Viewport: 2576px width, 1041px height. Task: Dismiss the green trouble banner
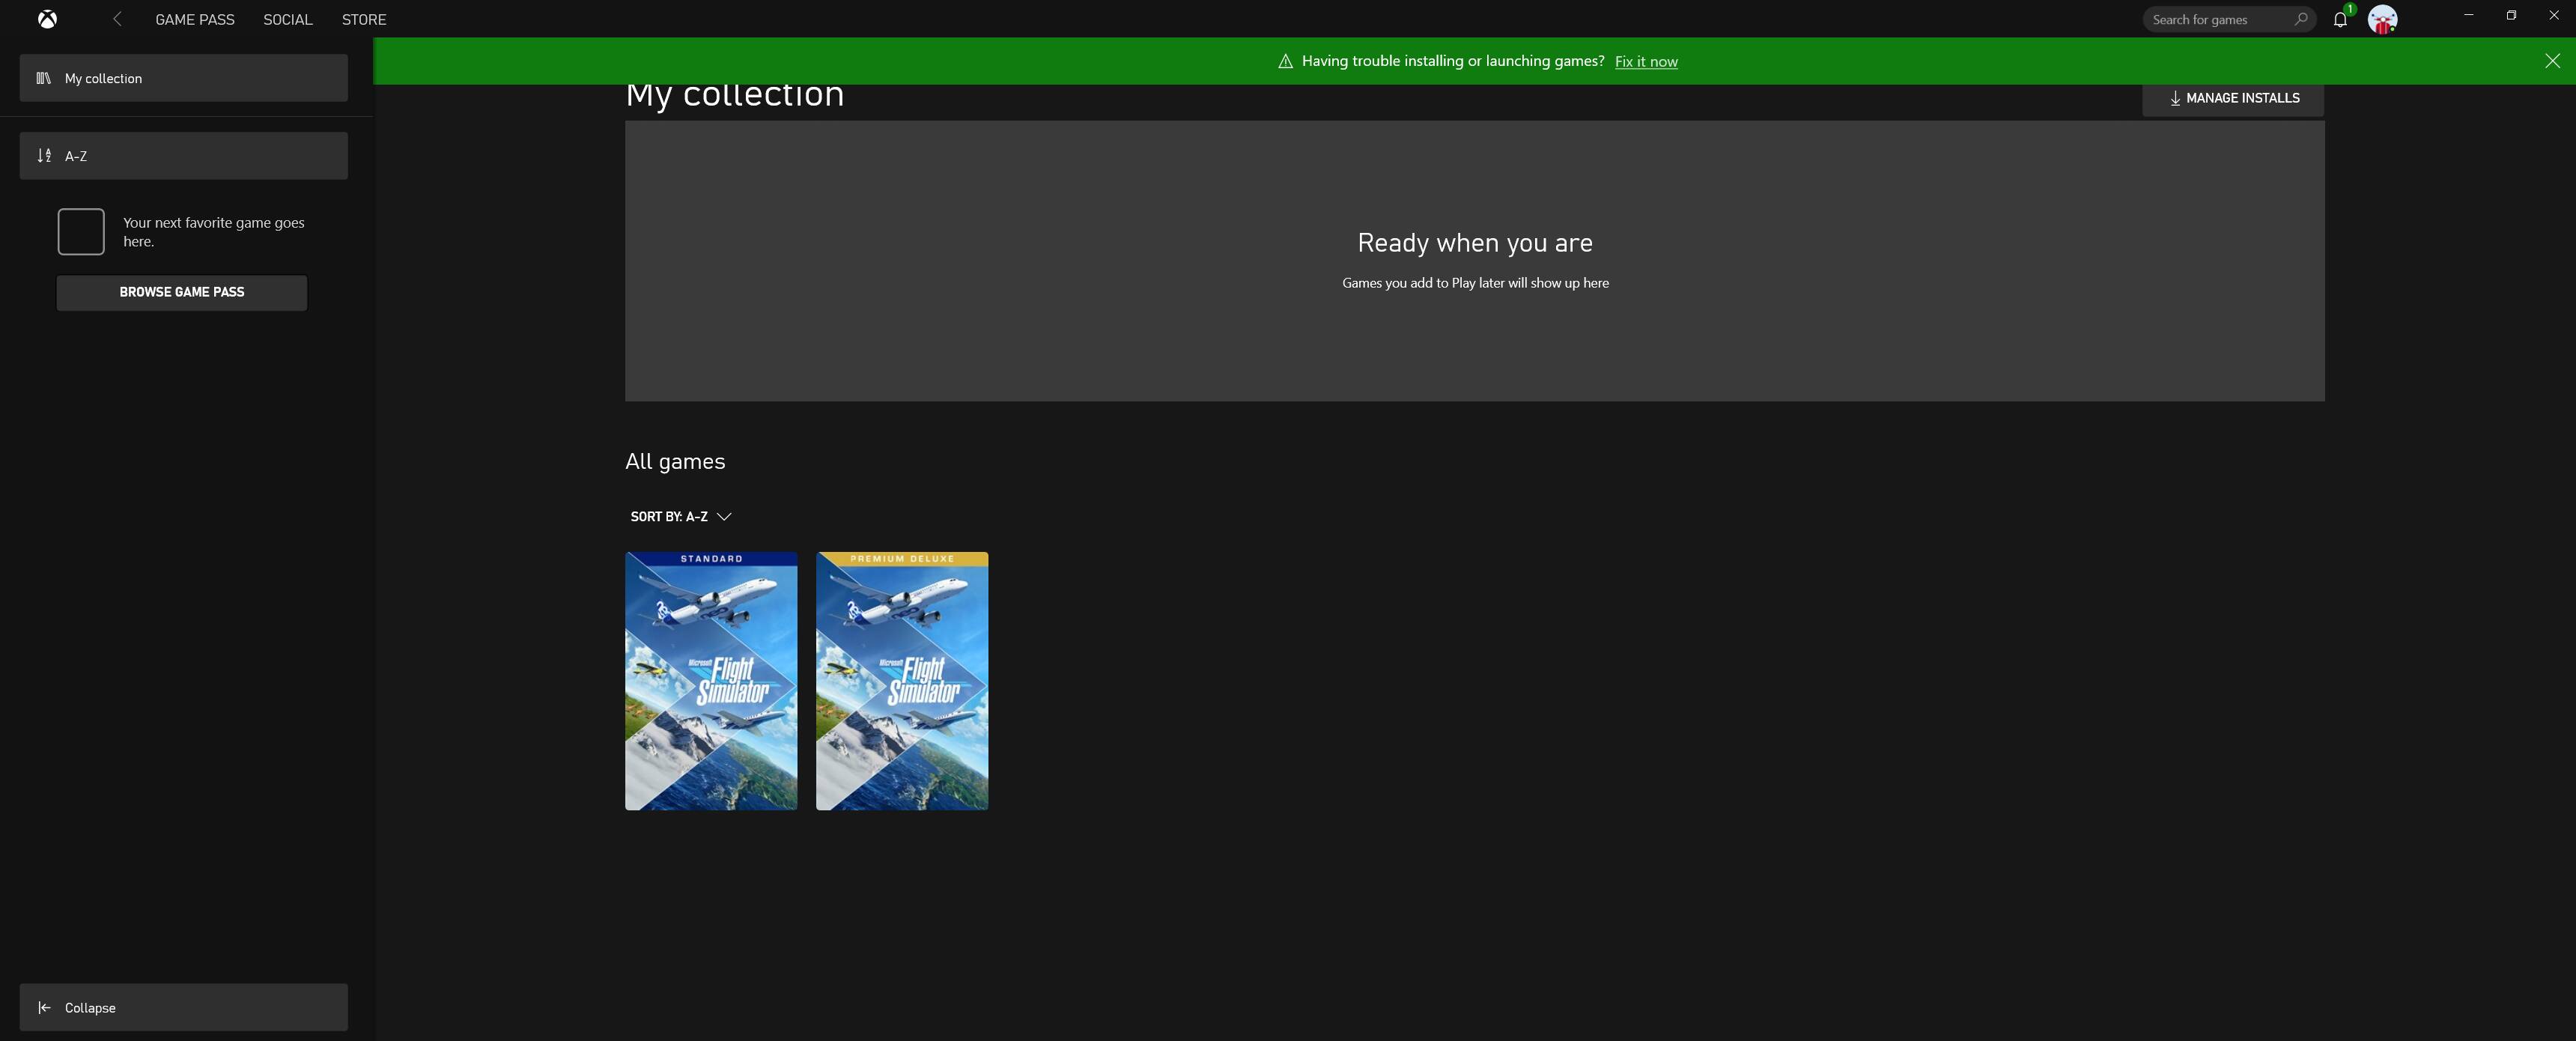click(2552, 61)
